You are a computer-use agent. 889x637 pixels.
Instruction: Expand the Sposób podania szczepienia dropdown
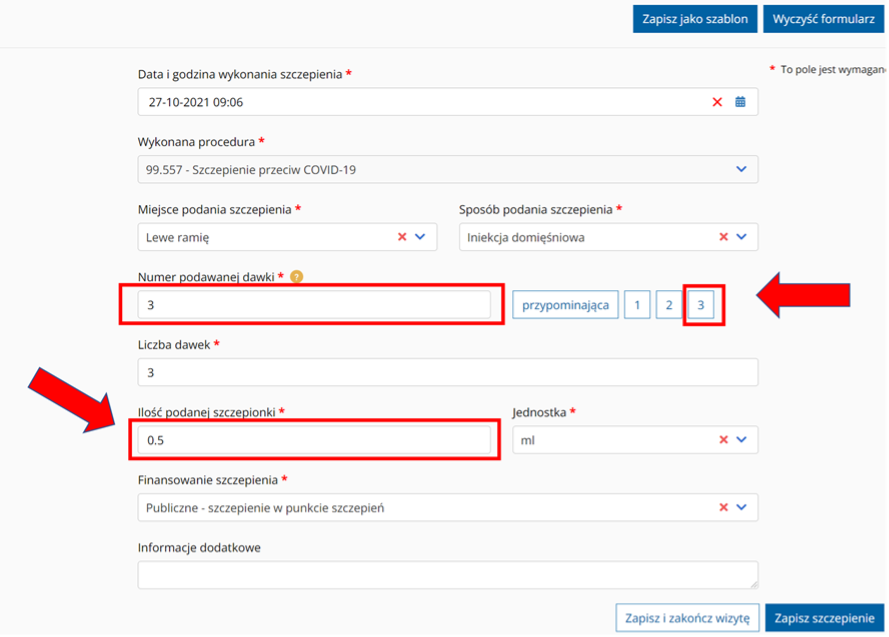point(741,237)
